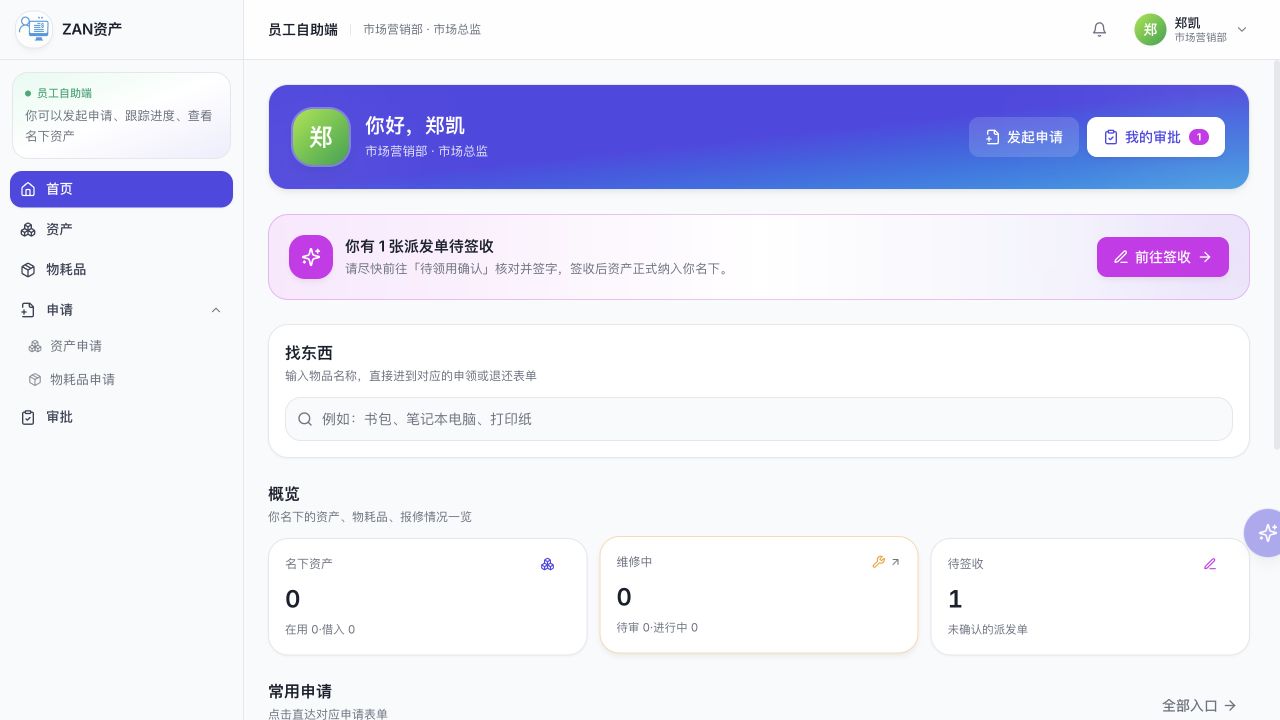
Task: Click the 名下资产 card icon
Action: point(547,564)
